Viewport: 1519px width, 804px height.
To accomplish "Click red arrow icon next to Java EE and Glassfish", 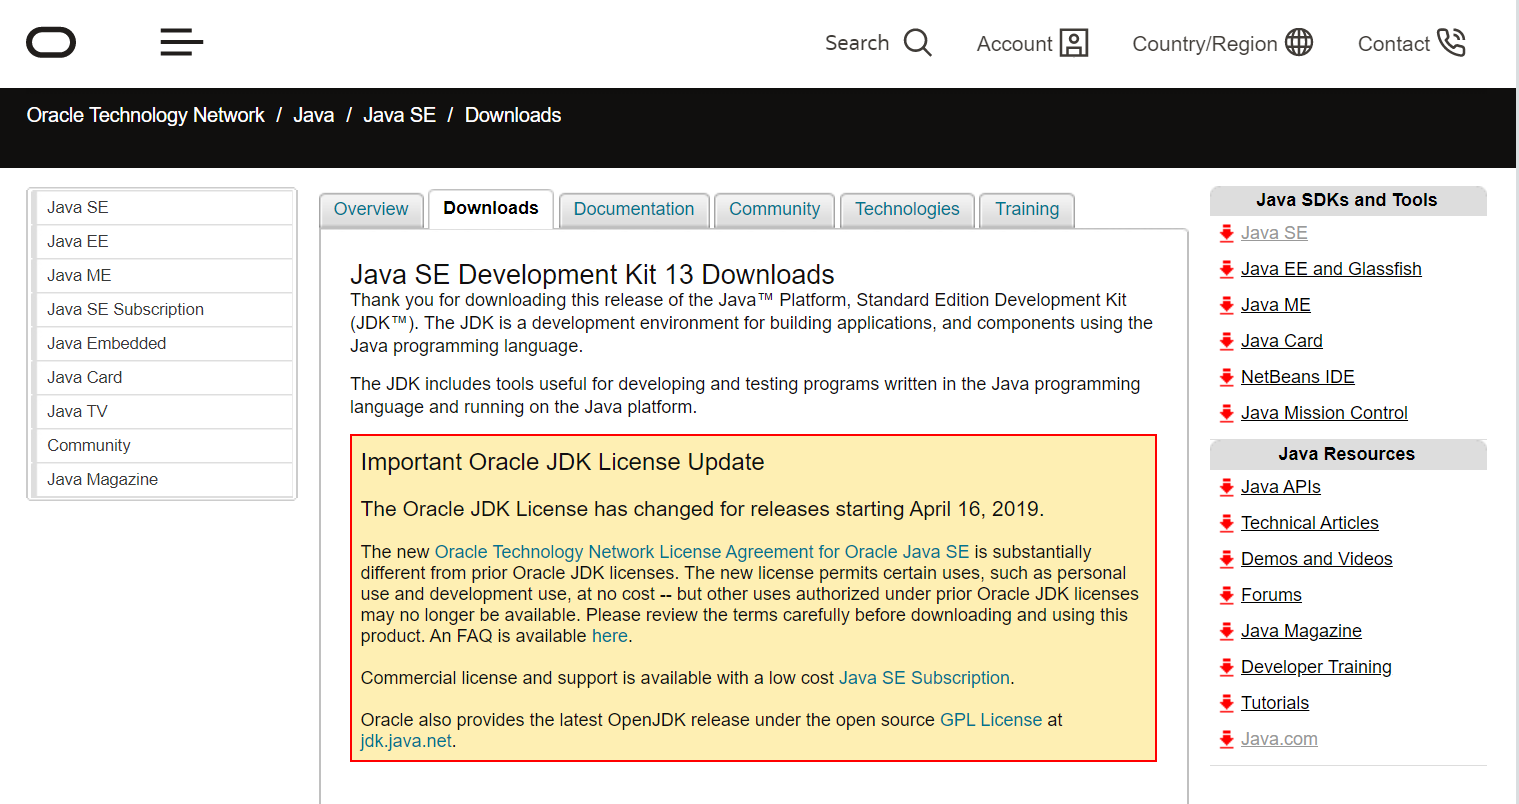I will click(1227, 269).
